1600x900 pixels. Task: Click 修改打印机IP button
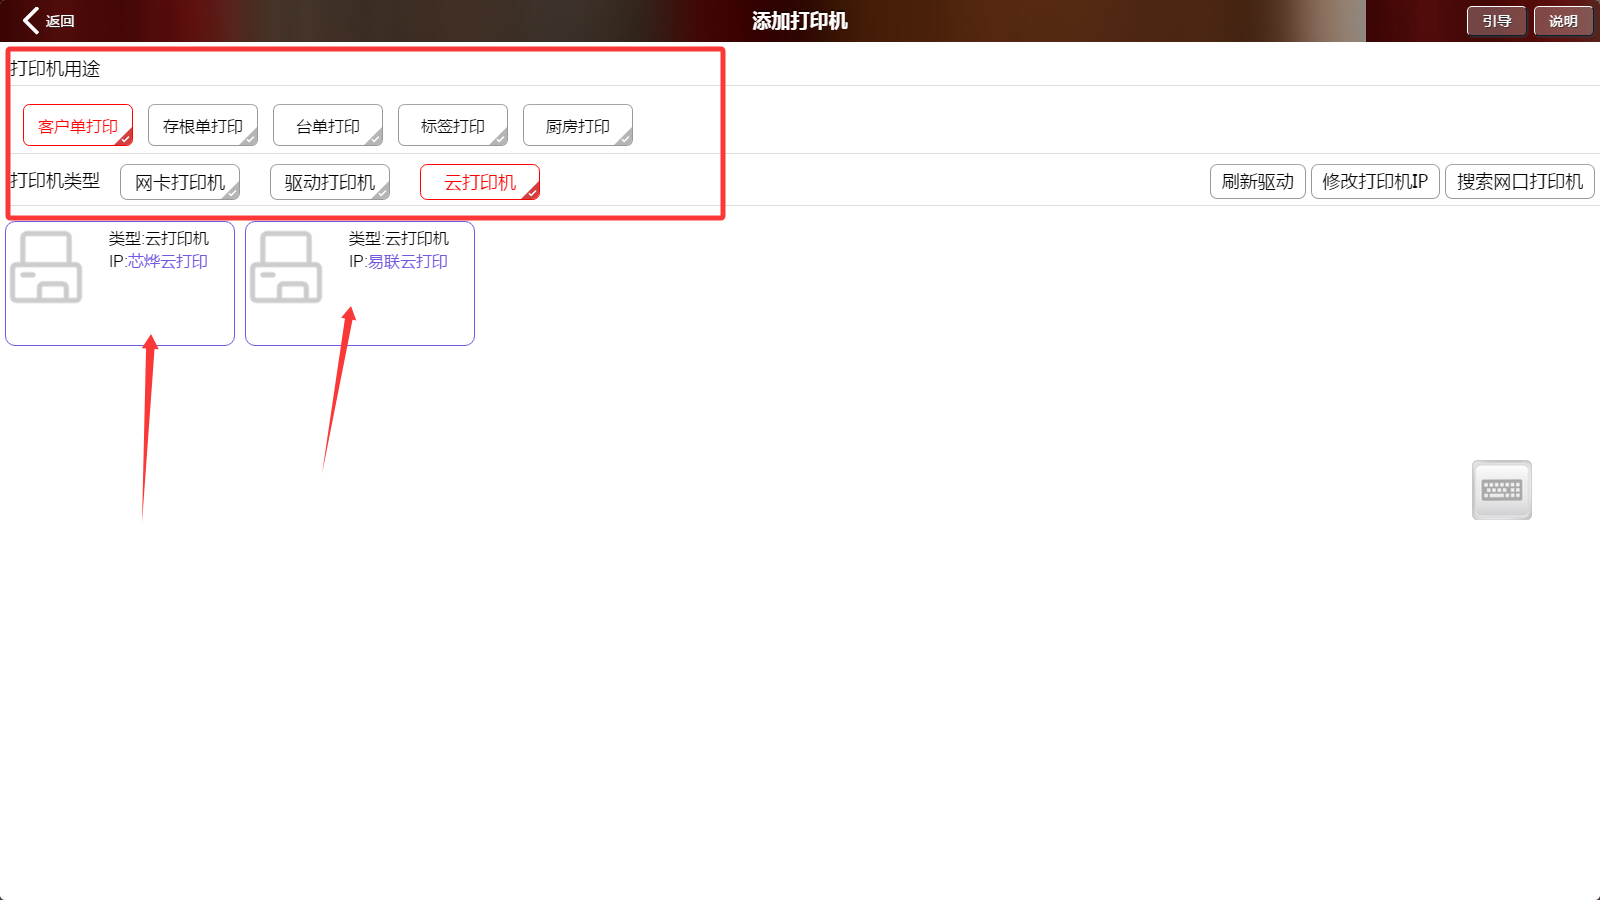[1375, 182]
